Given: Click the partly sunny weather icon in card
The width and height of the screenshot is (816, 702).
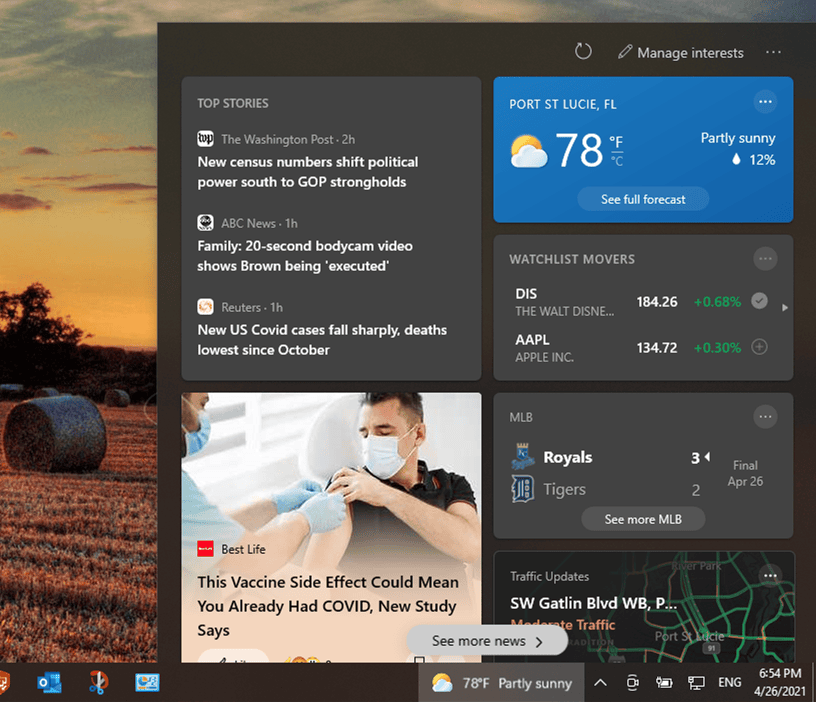Looking at the screenshot, I should pyautogui.click(x=528, y=151).
